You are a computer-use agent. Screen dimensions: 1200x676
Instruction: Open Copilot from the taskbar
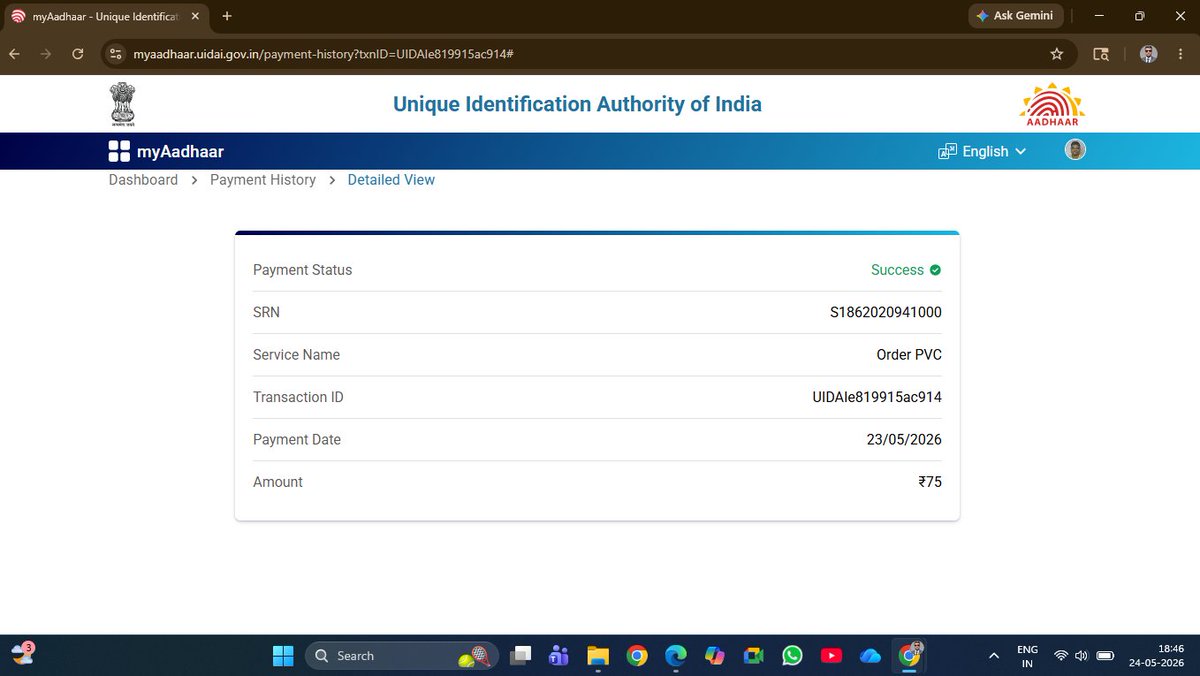[715, 656]
